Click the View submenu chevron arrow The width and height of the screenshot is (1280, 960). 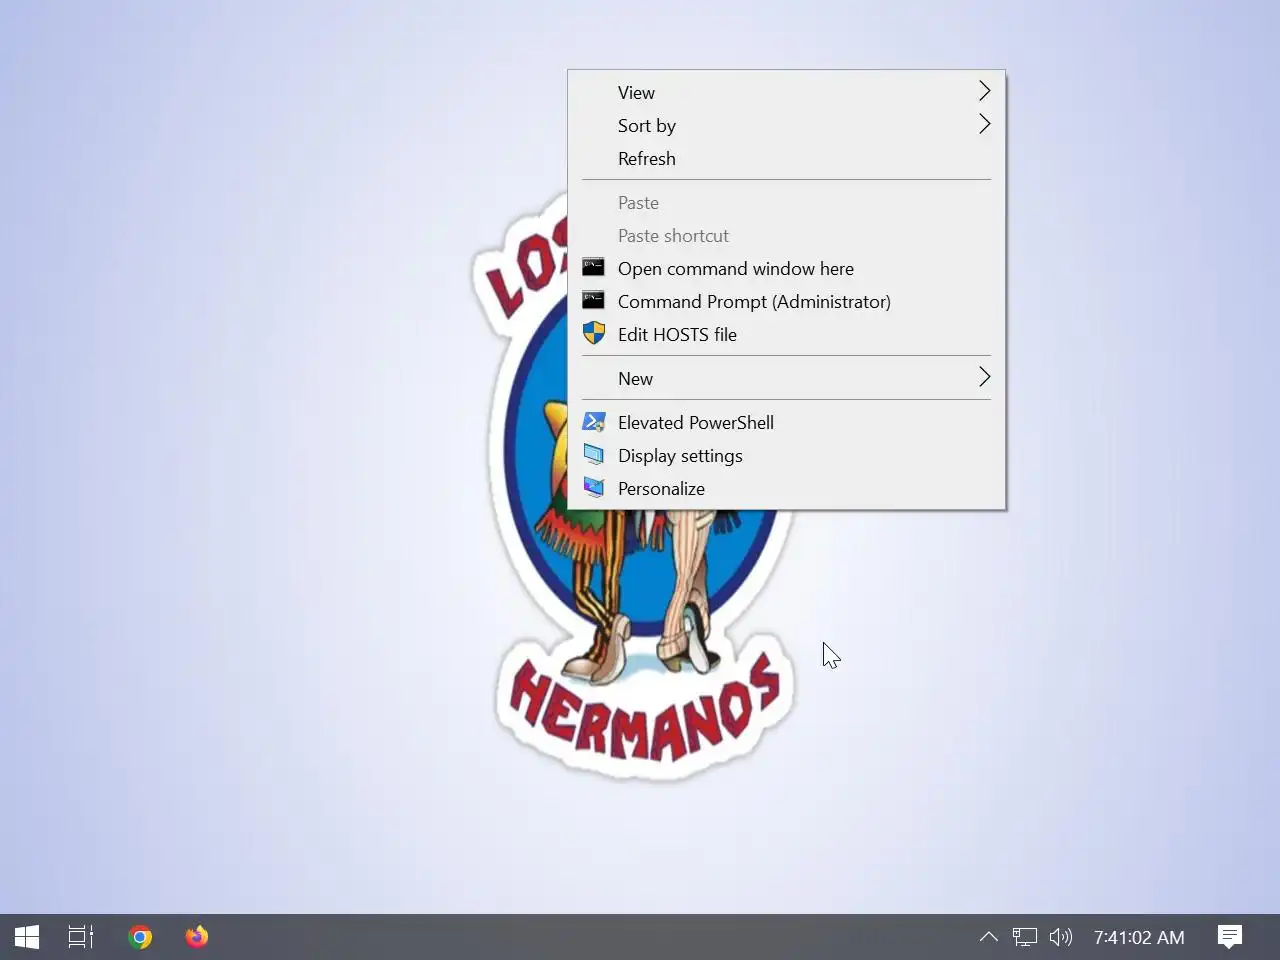[984, 91]
